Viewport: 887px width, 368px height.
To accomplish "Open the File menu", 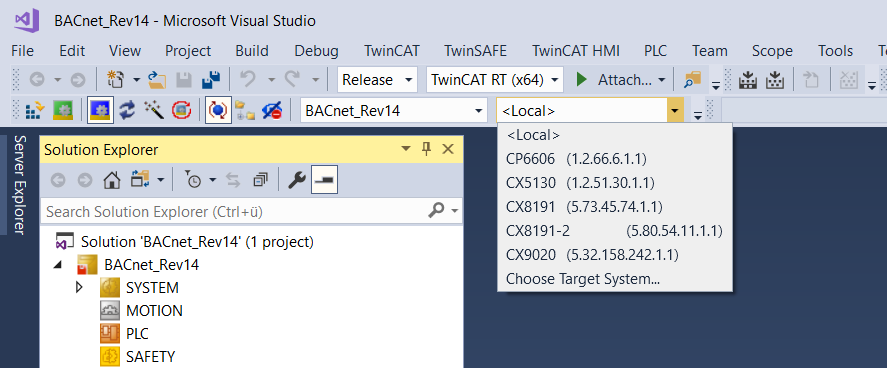I will click(23, 51).
